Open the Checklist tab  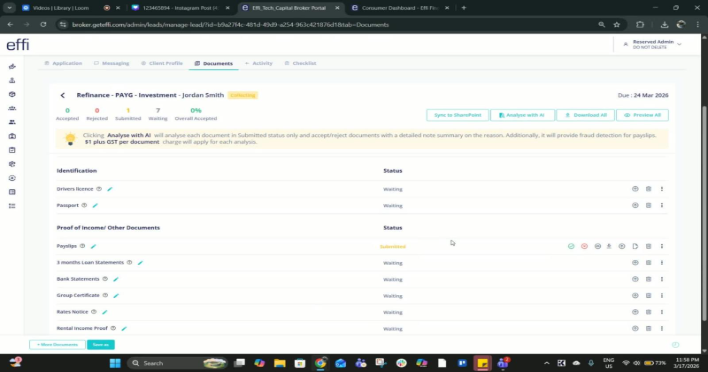pyautogui.click(x=300, y=64)
